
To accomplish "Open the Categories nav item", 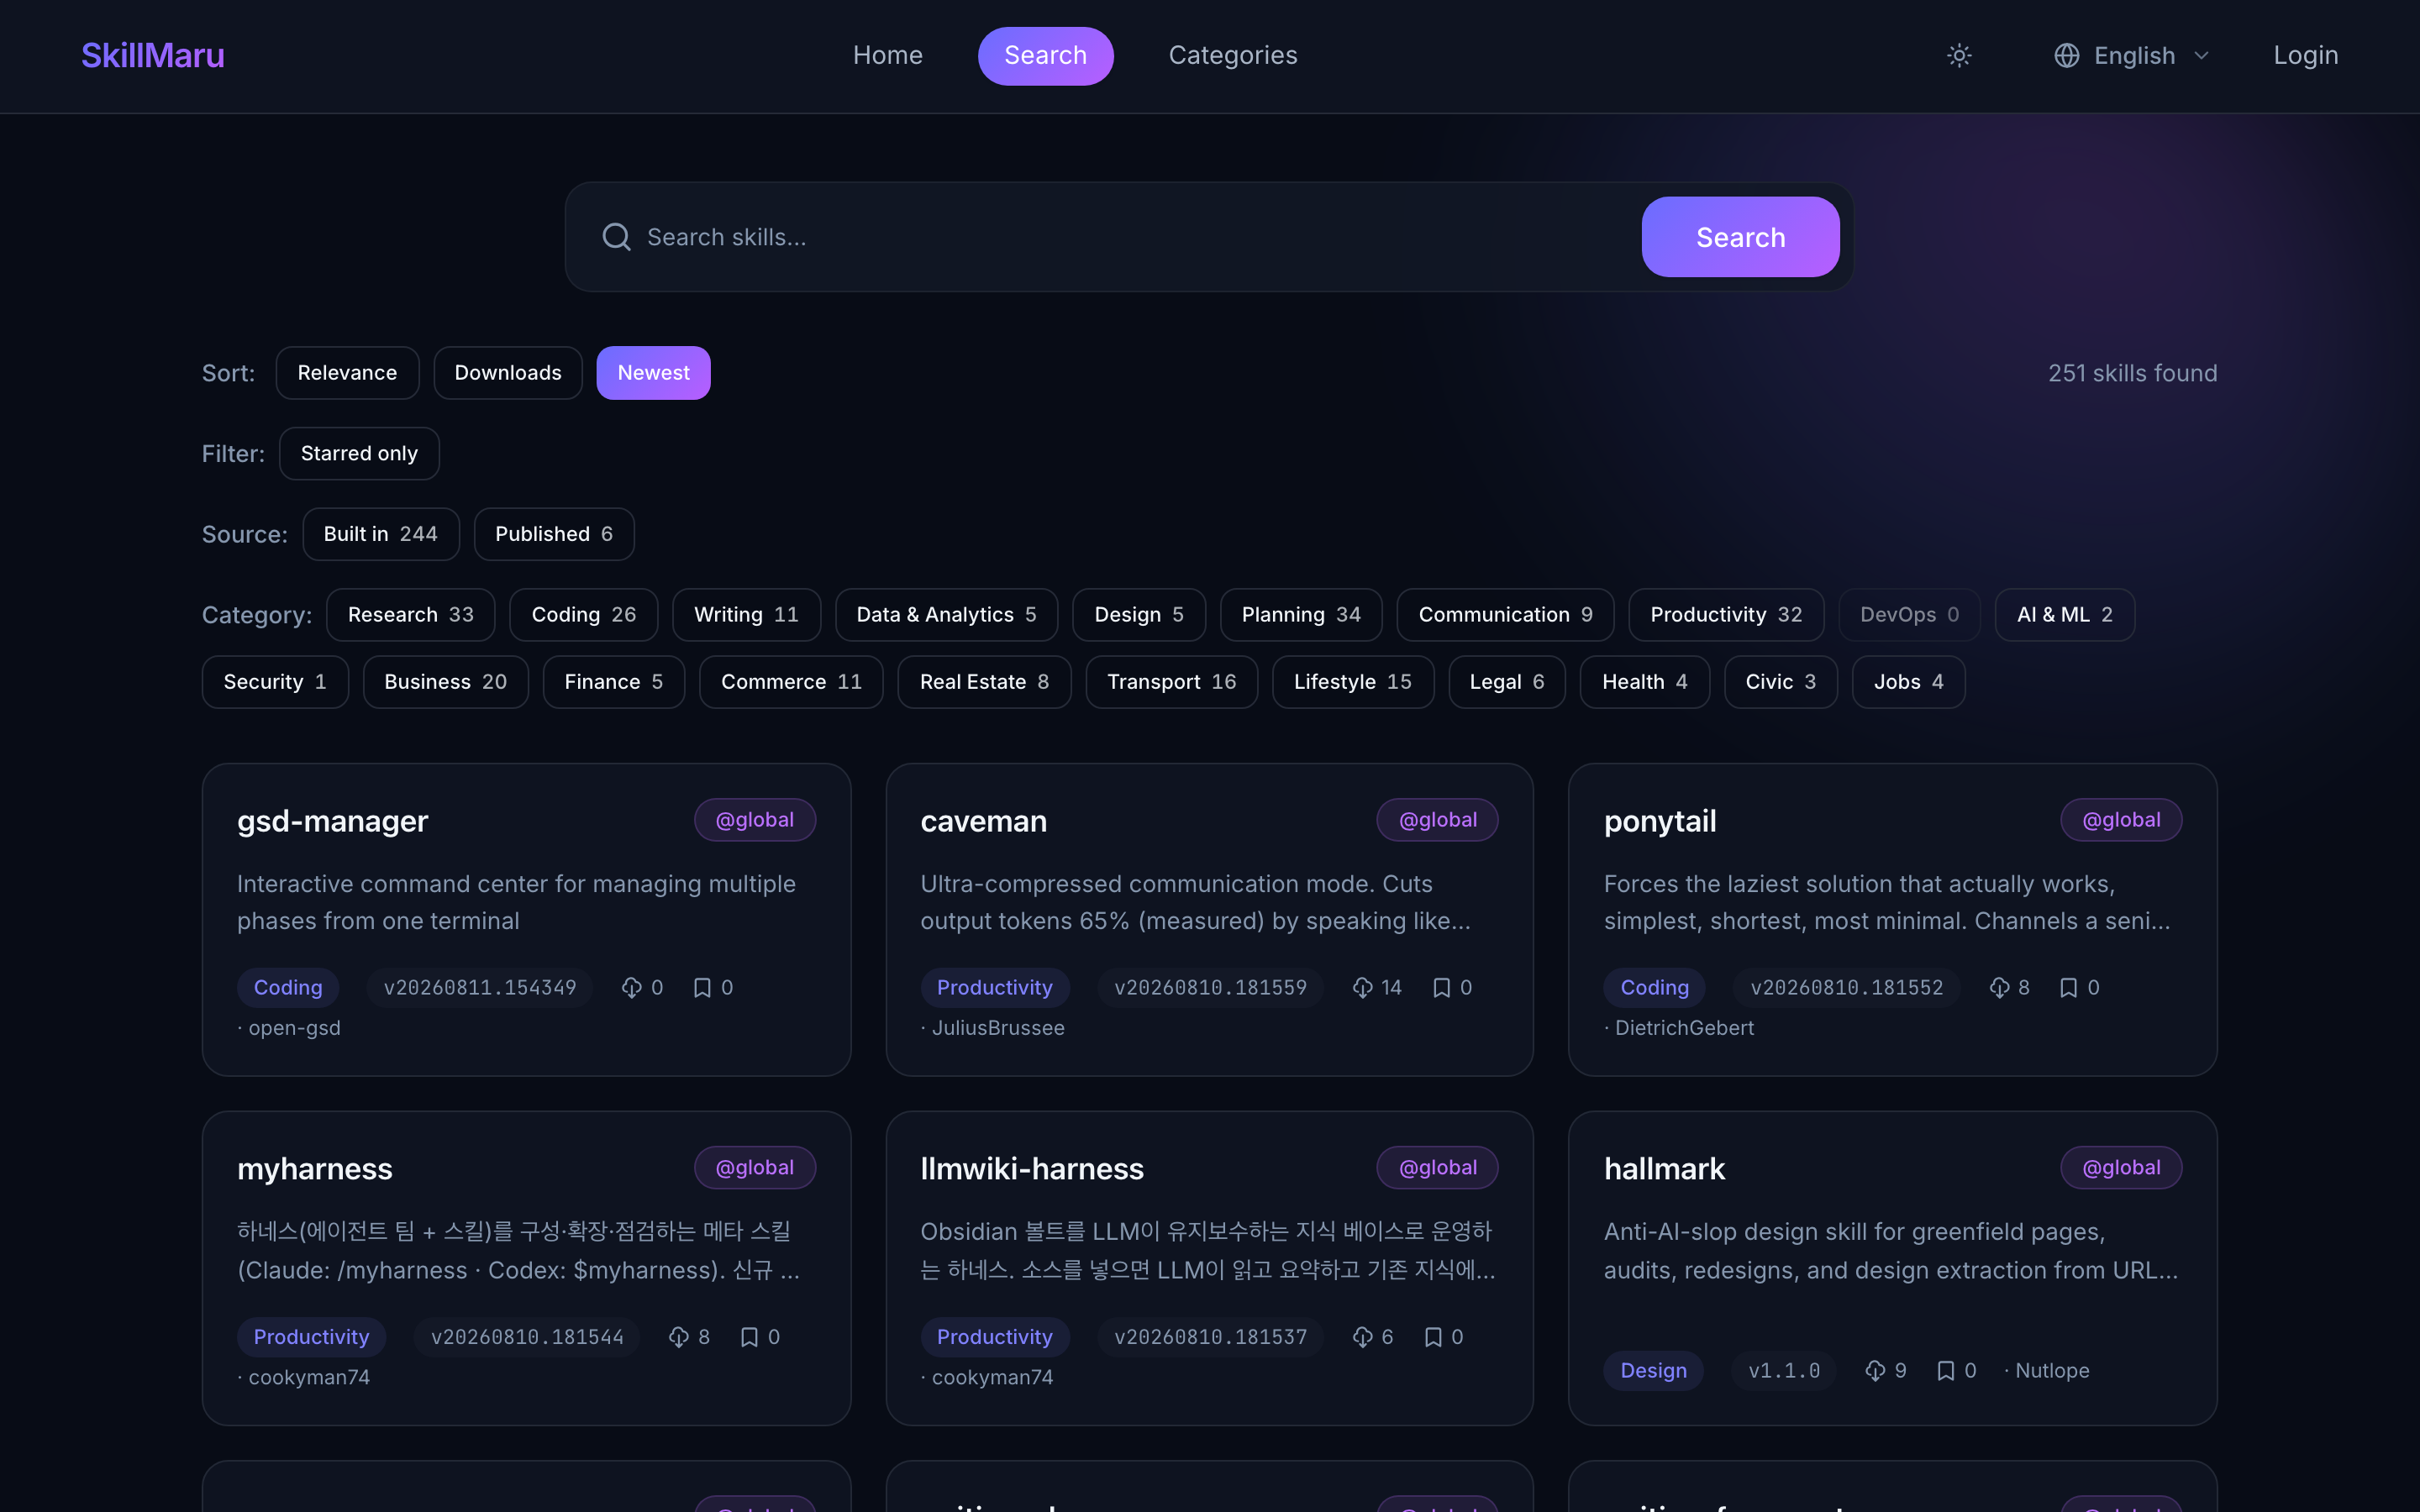I will pyautogui.click(x=1233, y=56).
